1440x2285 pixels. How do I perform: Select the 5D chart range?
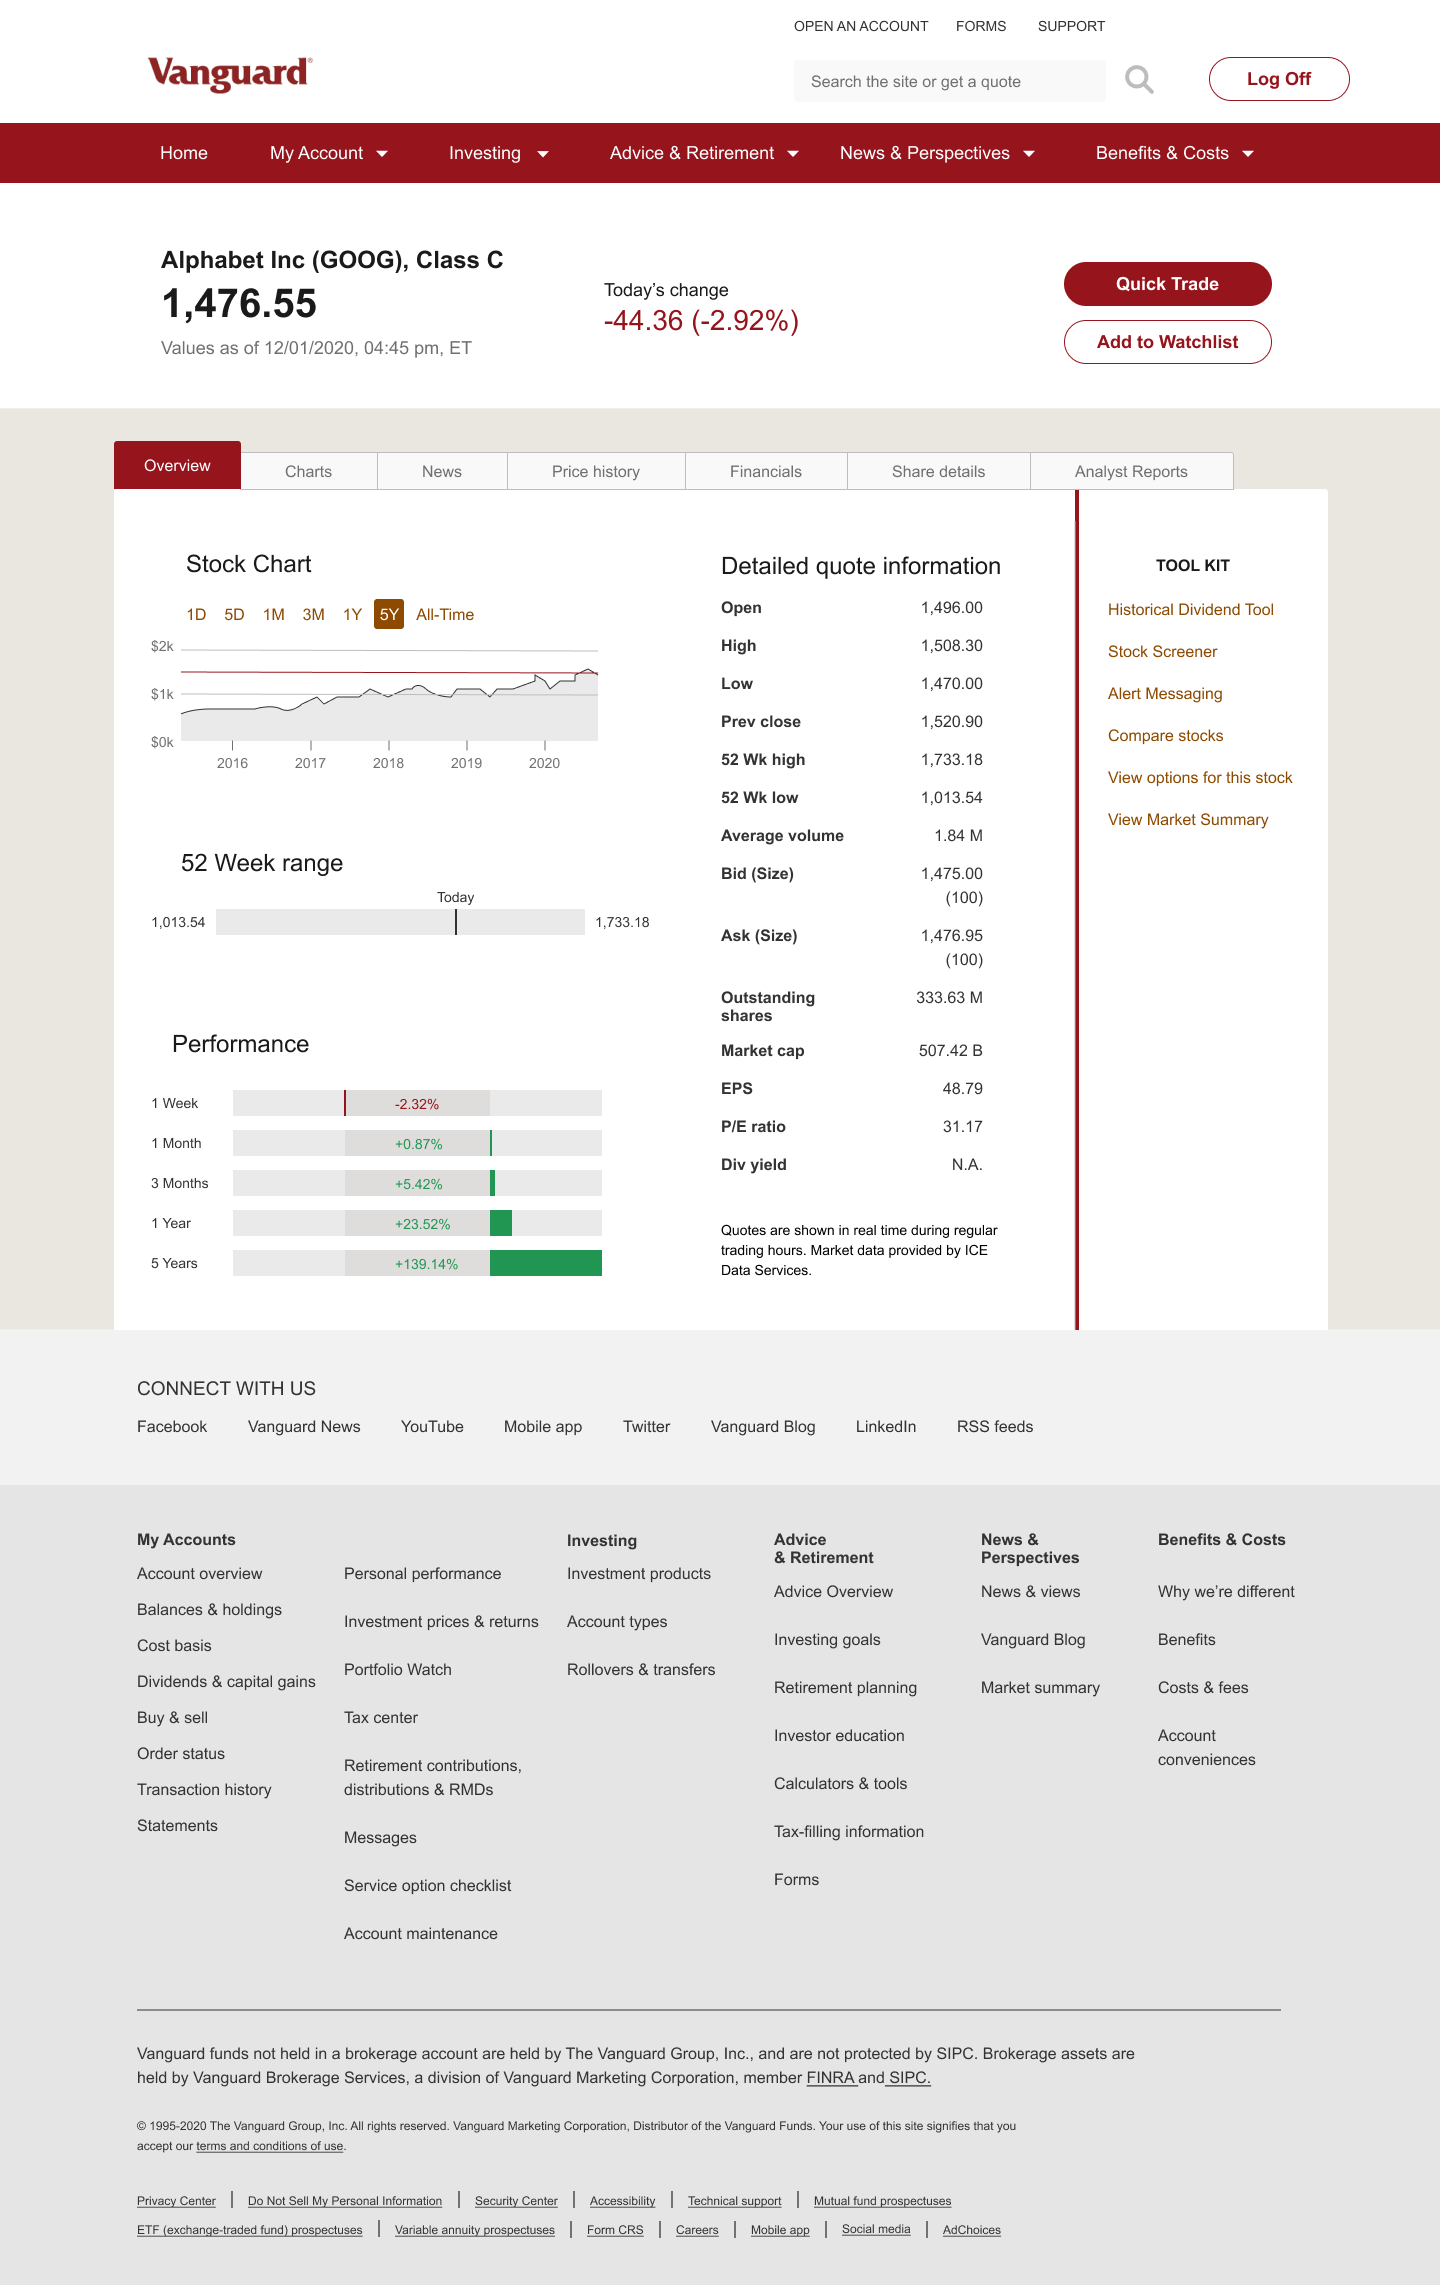[x=234, y=614]
